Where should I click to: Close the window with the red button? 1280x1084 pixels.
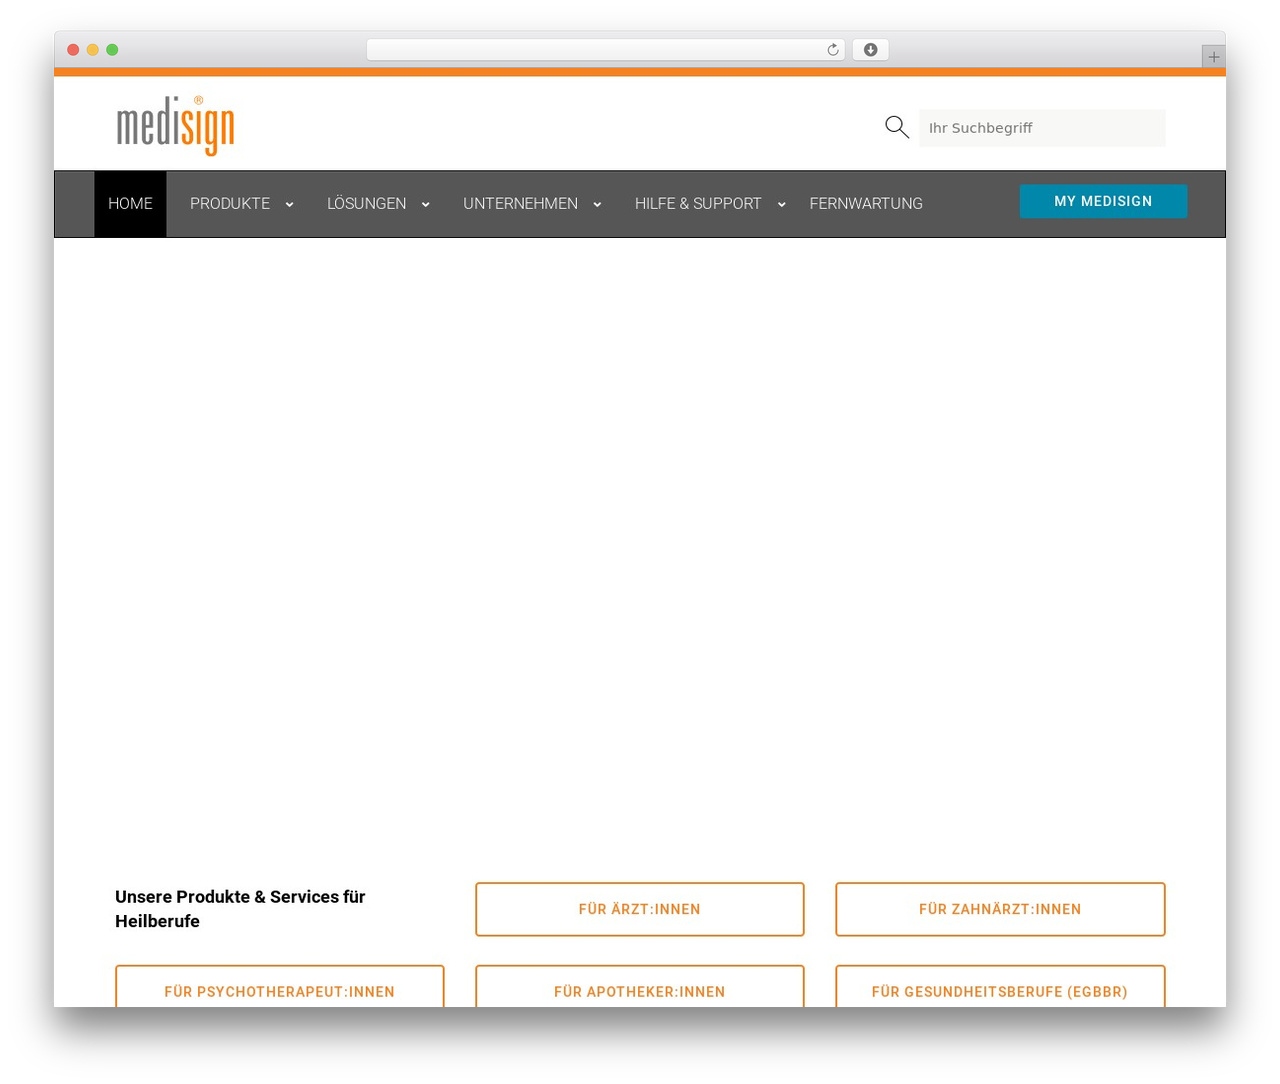(x=73, y=50)
